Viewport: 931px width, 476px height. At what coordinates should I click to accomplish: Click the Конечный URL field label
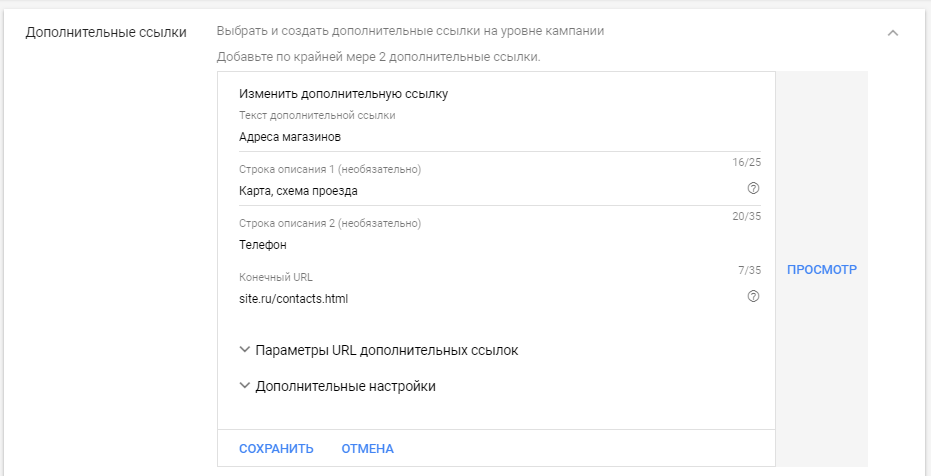click(276, 277)
